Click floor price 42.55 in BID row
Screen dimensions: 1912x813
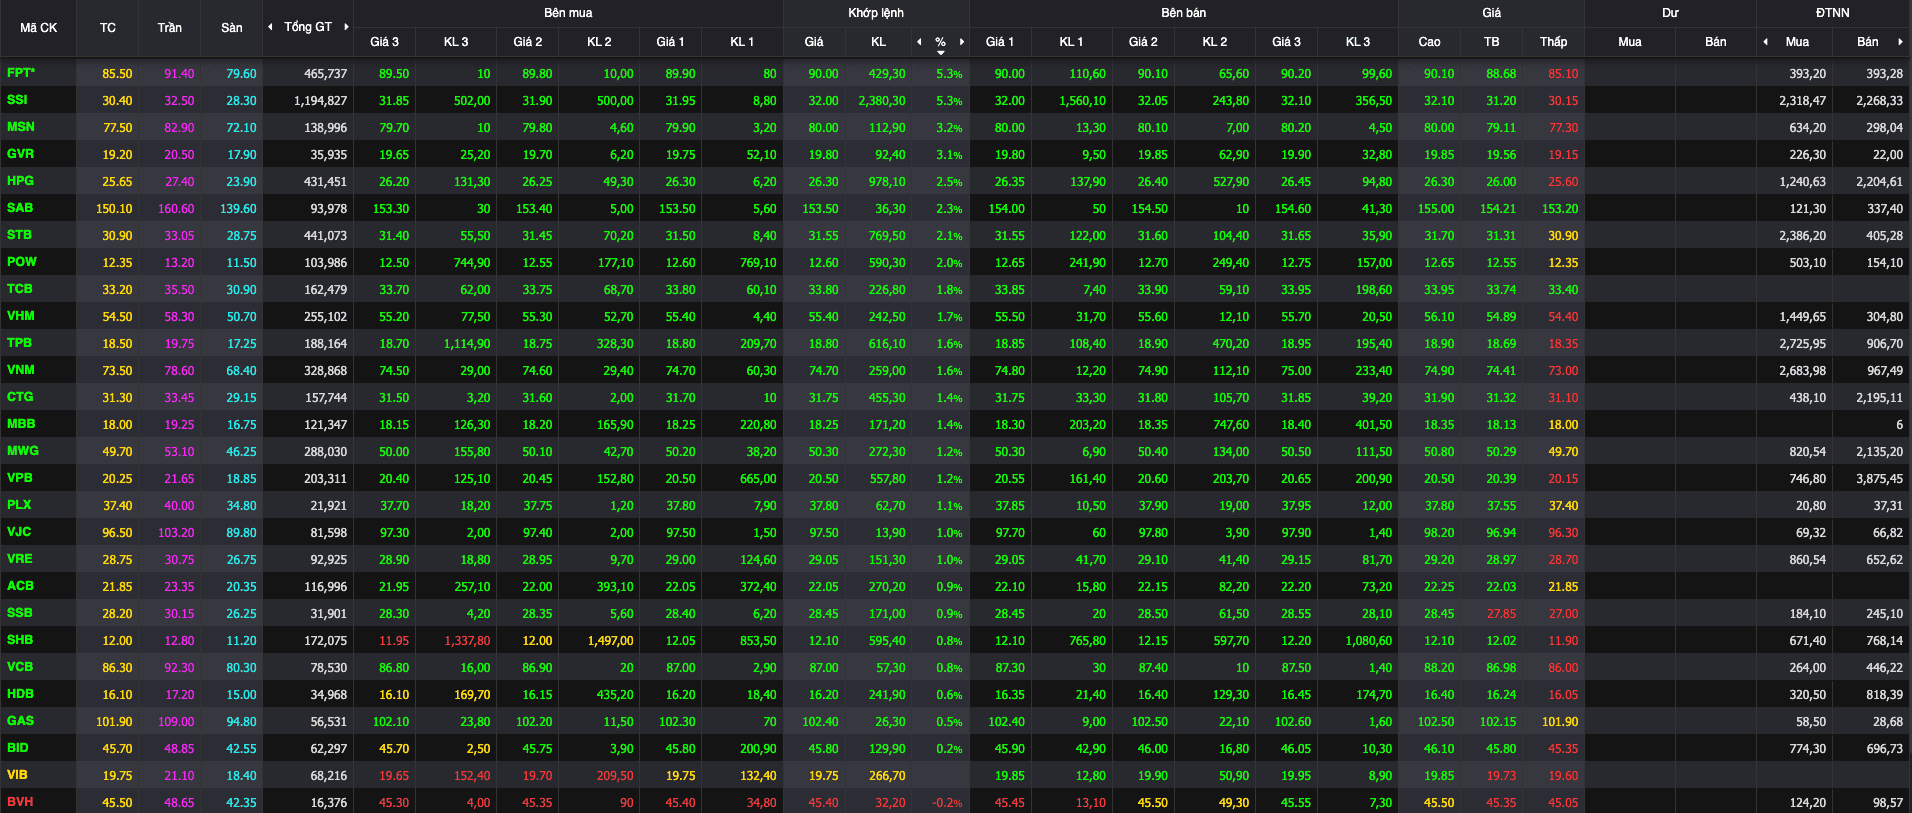tap(241, 749)
